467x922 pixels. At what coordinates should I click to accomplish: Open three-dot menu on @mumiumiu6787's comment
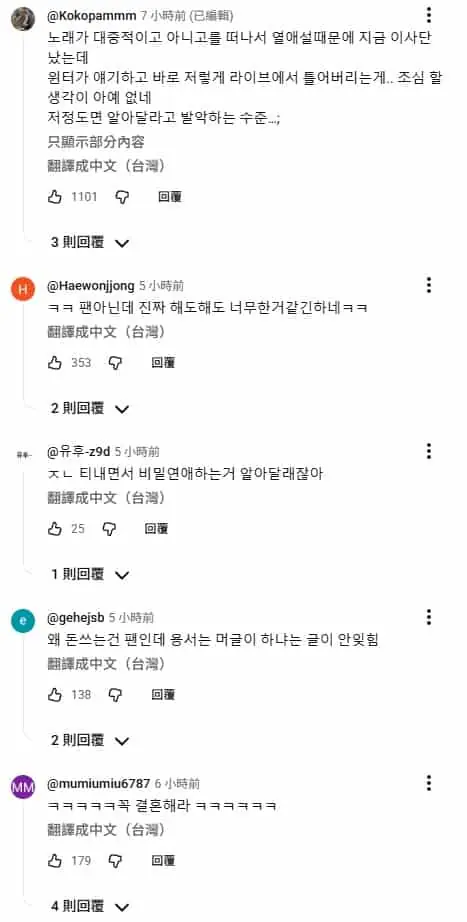(429, 783)
